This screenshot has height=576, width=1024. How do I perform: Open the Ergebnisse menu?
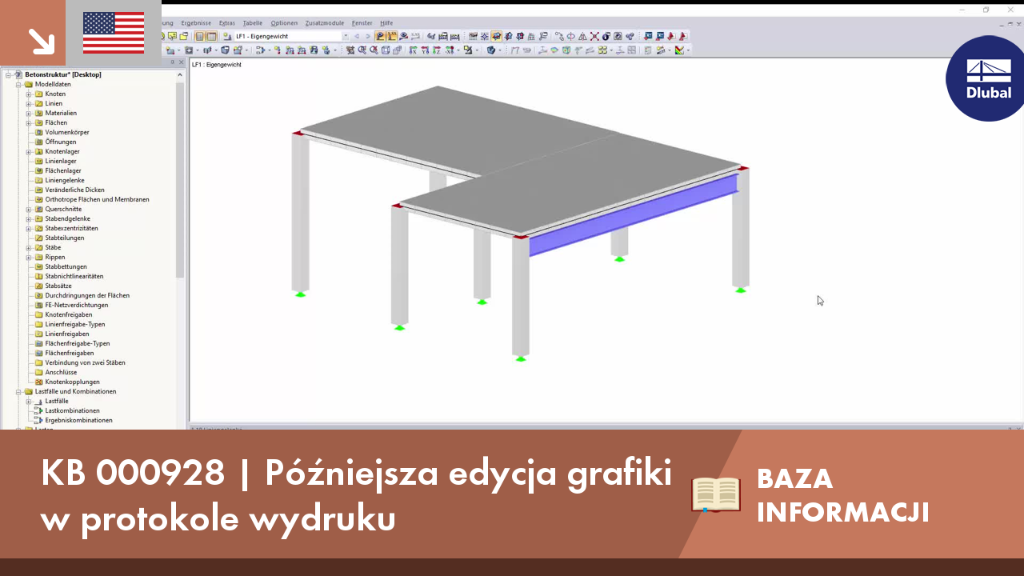click(196, 23)
